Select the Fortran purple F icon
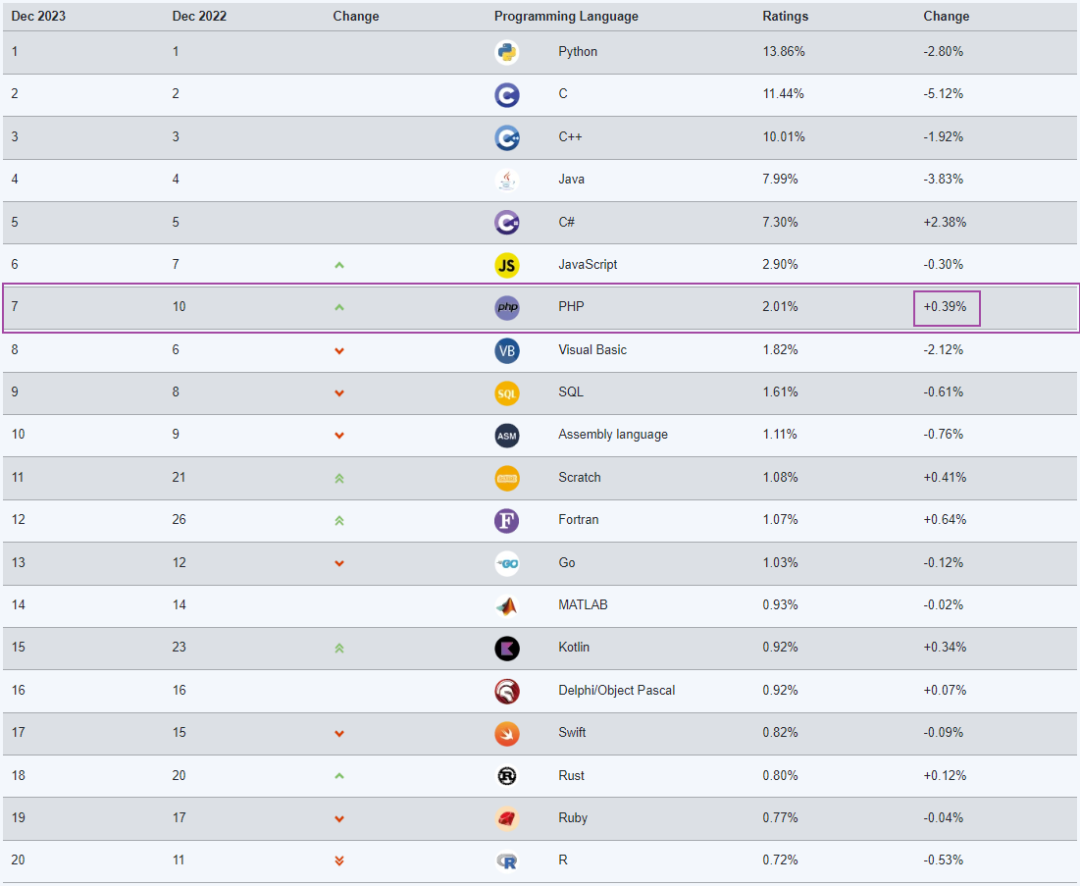 (x=507, y=520)
